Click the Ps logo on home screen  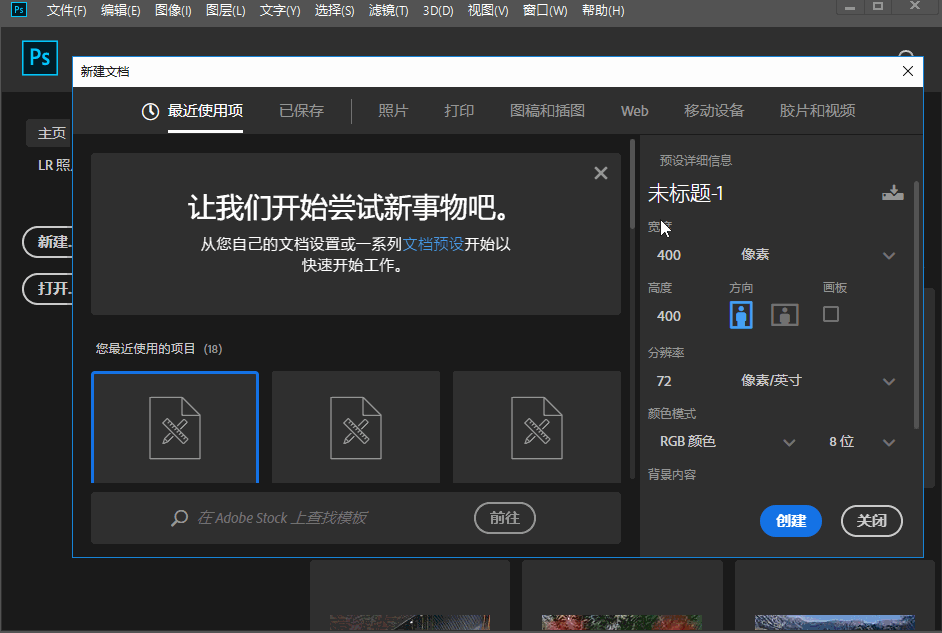tap(40, 58)
